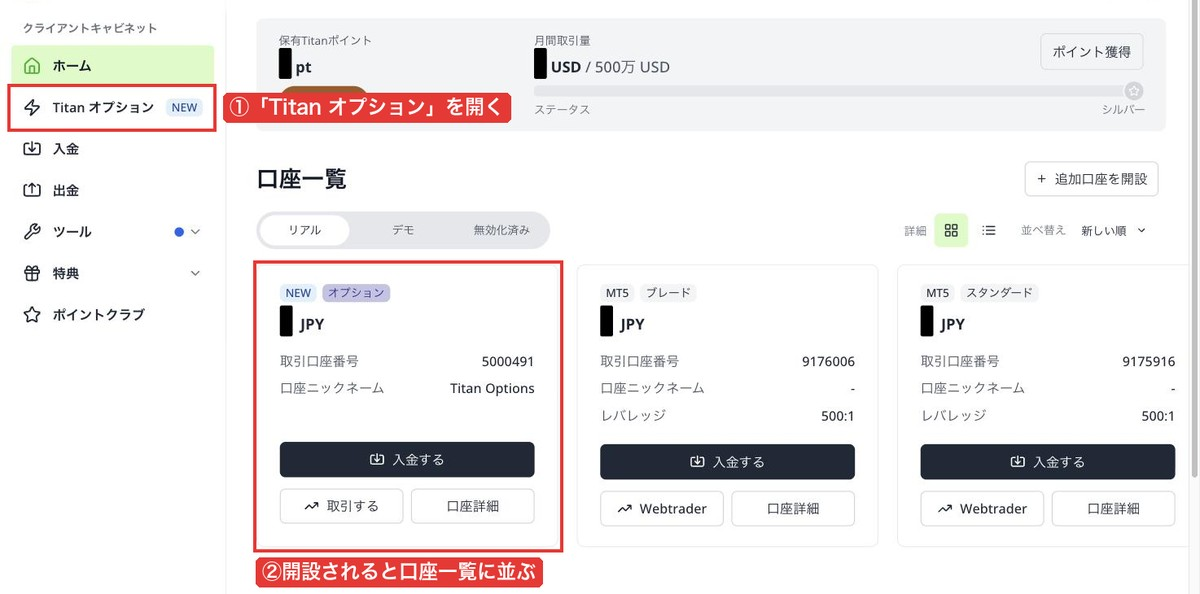This screenshot has height=594, width=1200.
Task: Click 入金する on account 9175916
Action: point(1047,462)
